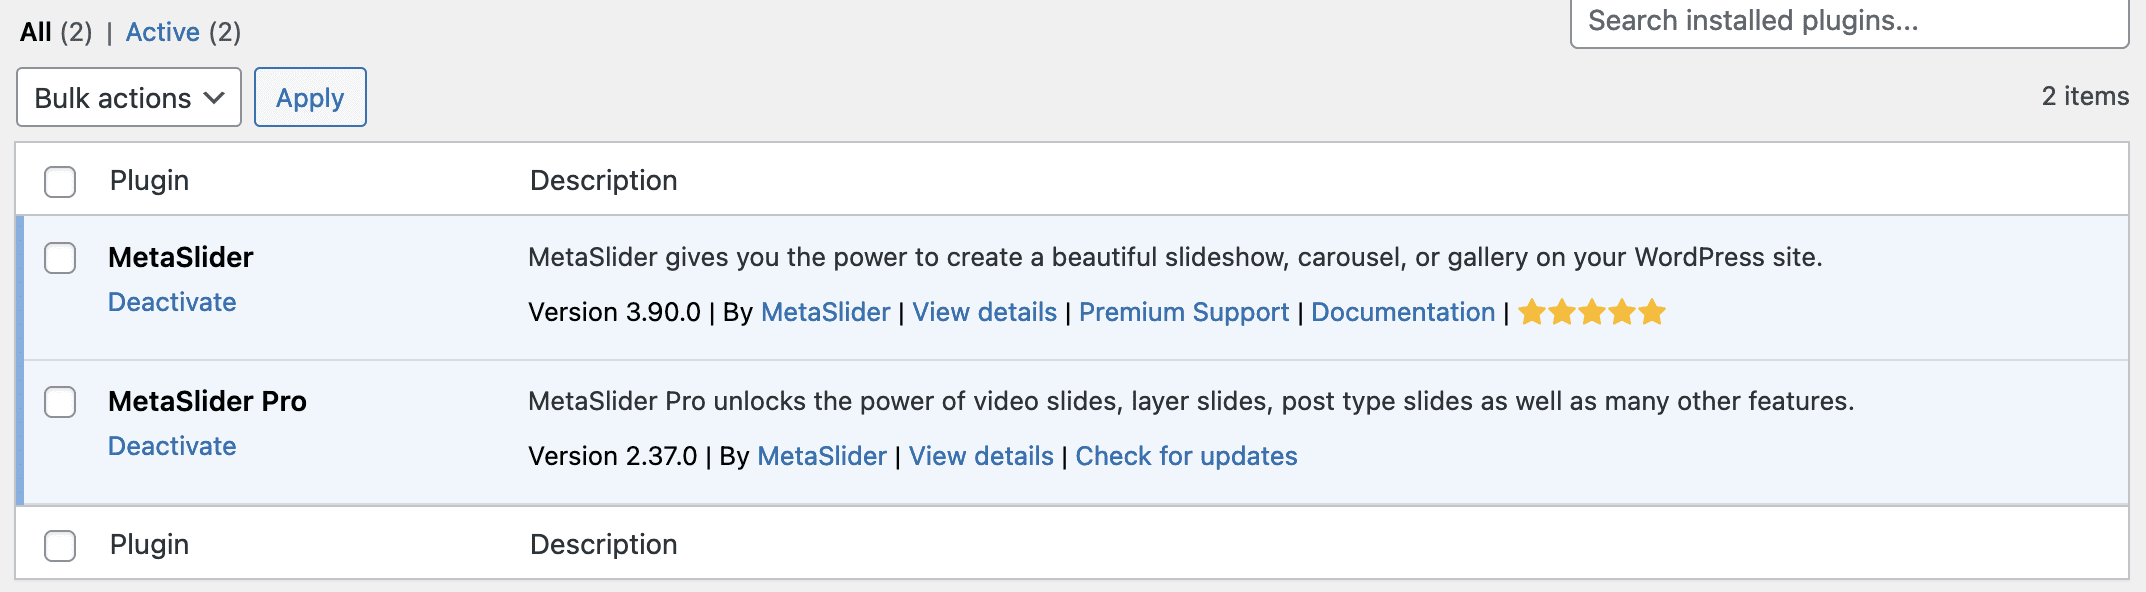
Task: Switch to the All plugins filter
Action: point(36,32)
